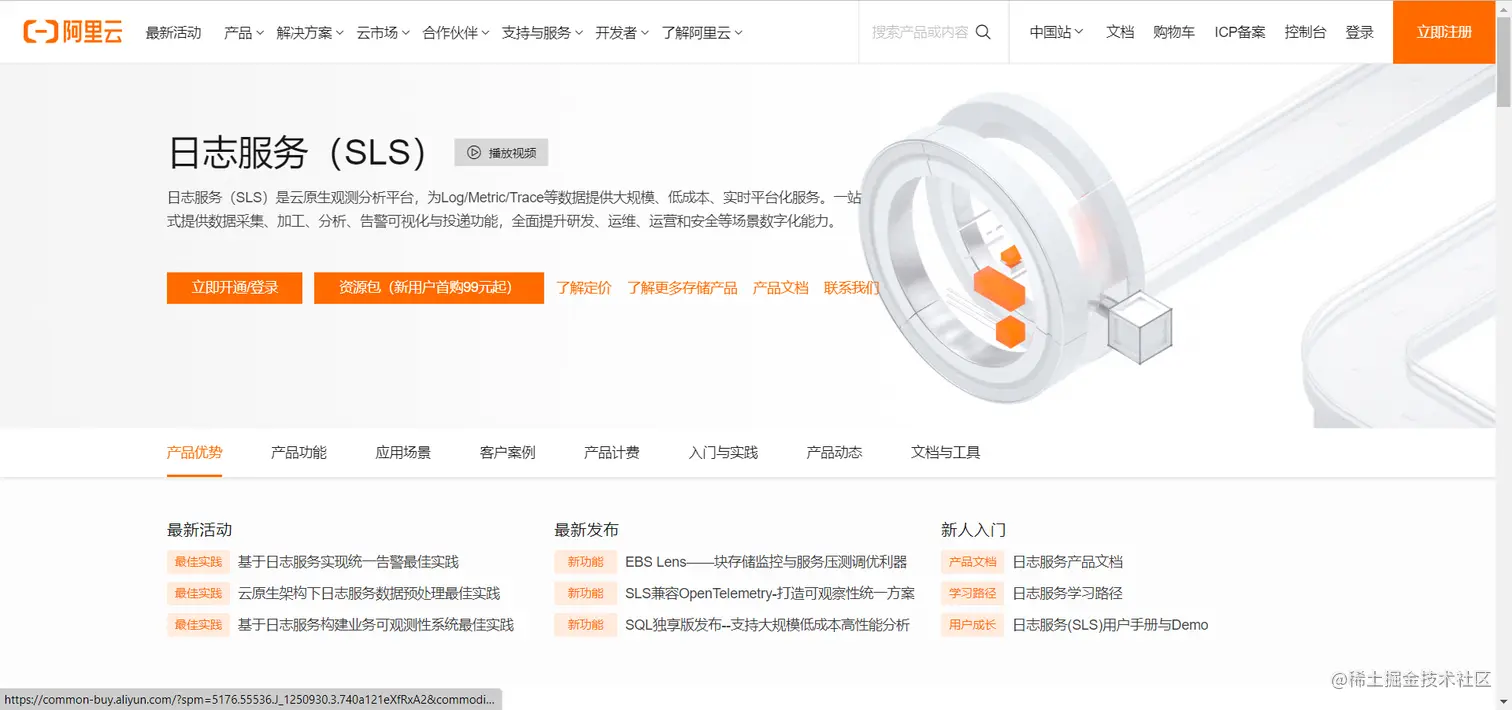Image resolution: width=1512 pixels, height=710 pixels.
Task: Select the 产品优势 tab
Action: coord(194,452)
